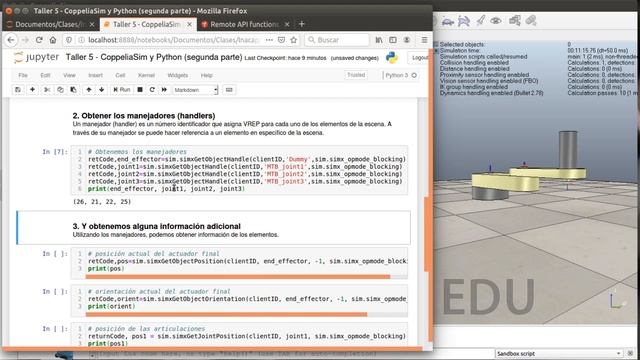Open the View menu in Jupyter
The height and width of the screenshot is (360, 640).
(69, 75)
